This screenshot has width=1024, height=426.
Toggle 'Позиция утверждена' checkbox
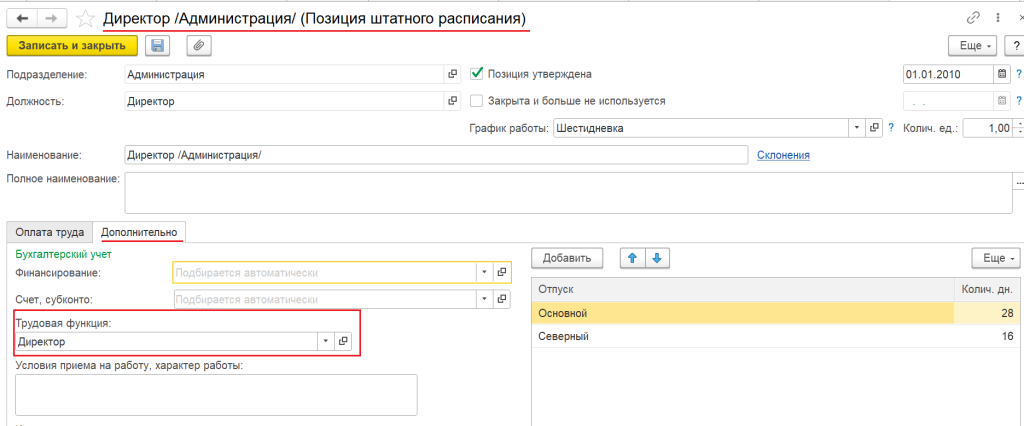tap(477, 74)
